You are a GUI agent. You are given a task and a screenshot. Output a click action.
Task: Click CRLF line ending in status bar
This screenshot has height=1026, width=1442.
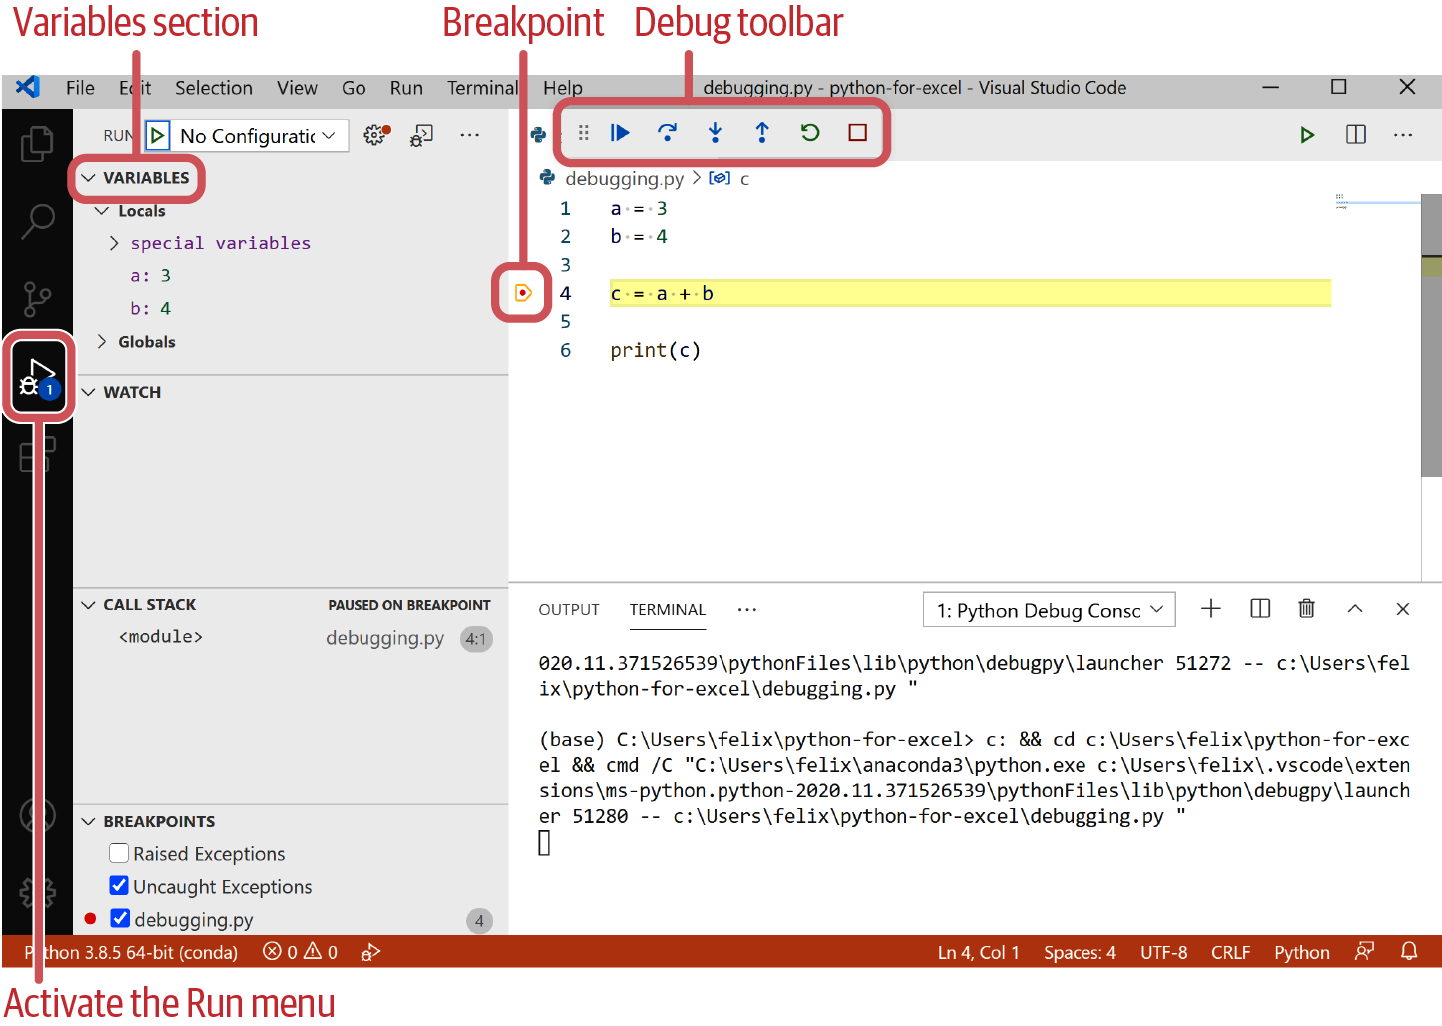1231,952
